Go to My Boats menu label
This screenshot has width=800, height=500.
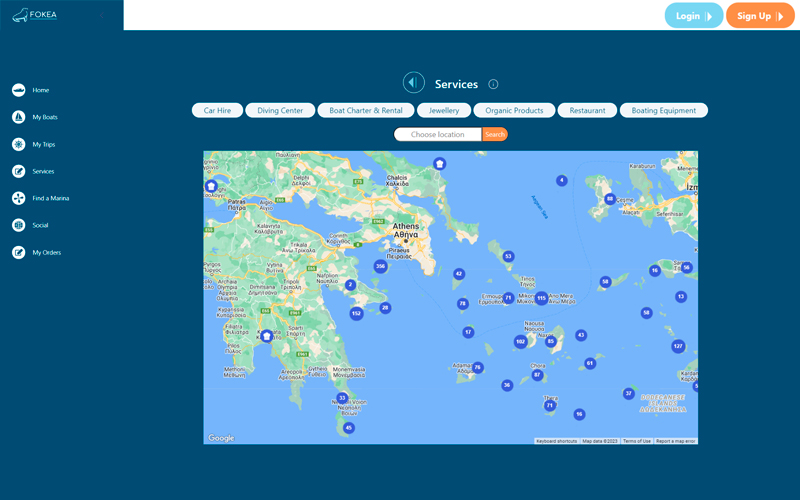pos(45,117)
